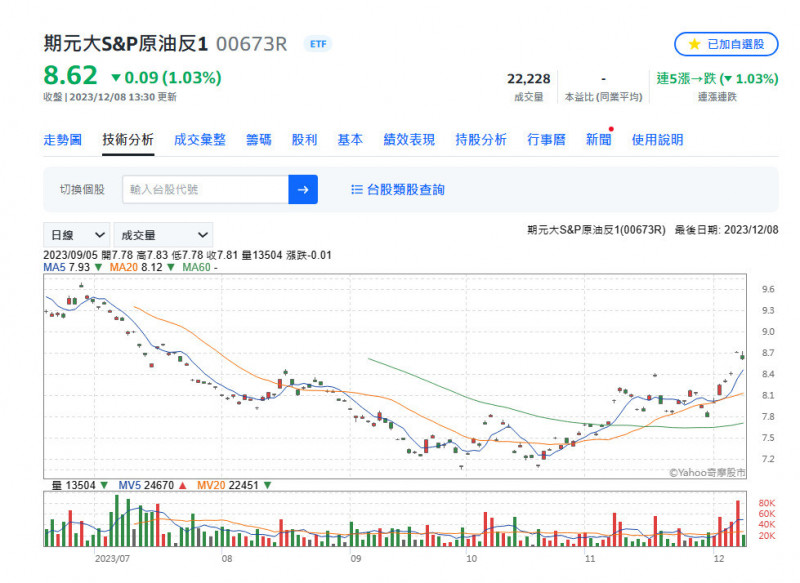Click the 本益比 (同業平均) label

pyautogui.click(x=604, y=96)
